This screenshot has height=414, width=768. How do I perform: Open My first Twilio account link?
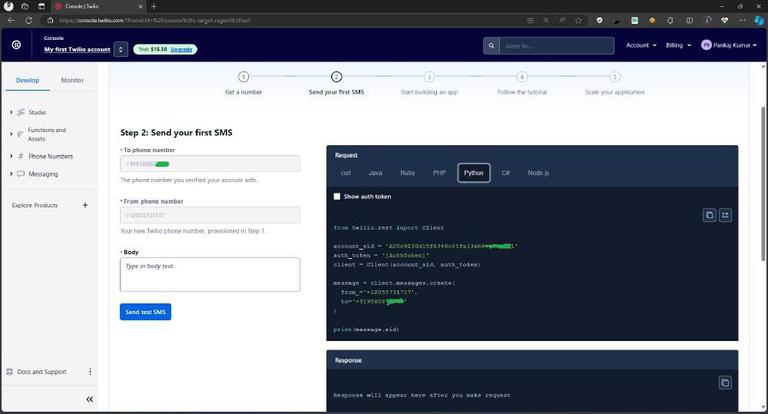tap(77, 49)
